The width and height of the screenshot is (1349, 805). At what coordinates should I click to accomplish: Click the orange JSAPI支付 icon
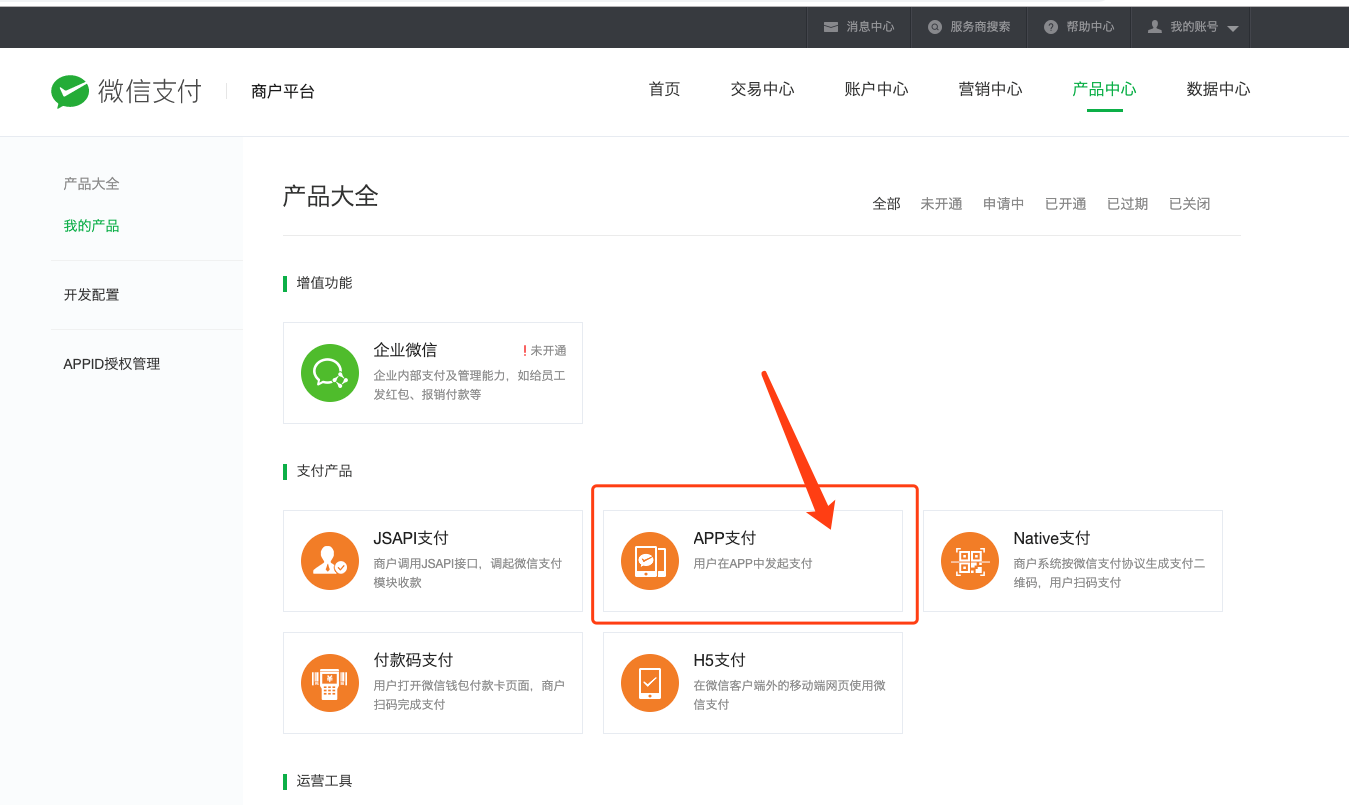click(330, 561)
